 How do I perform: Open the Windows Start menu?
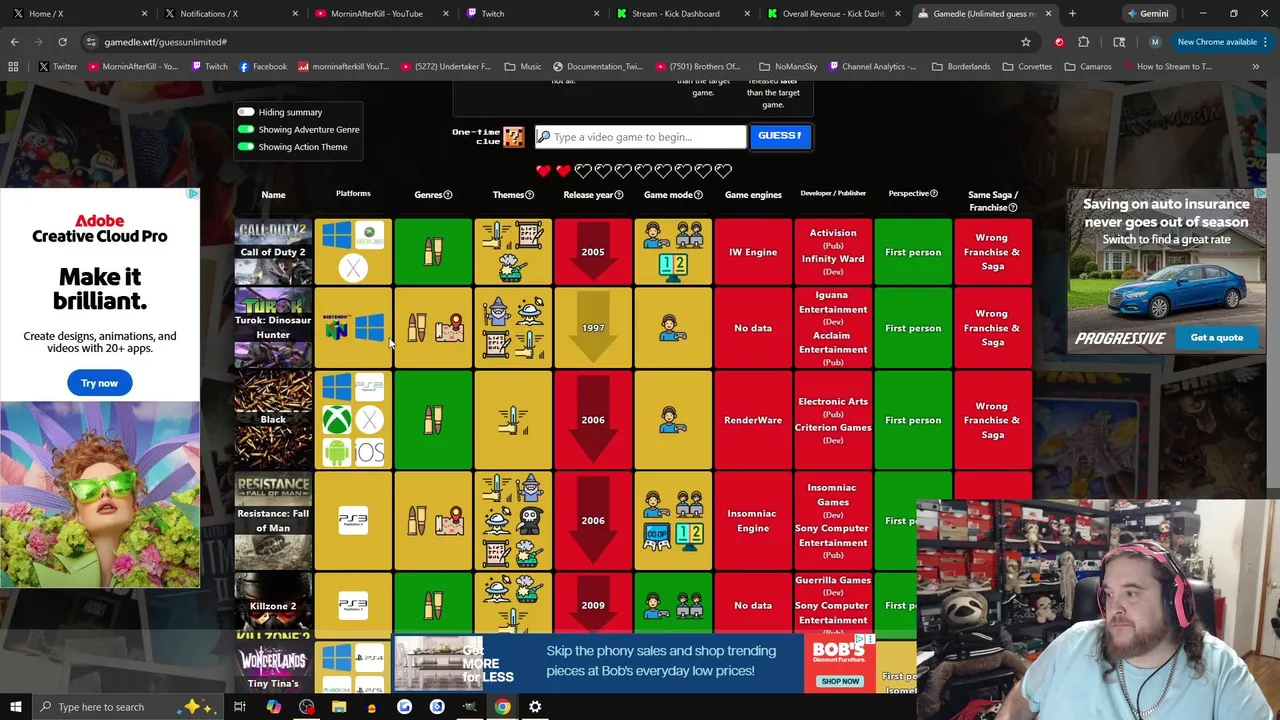pyautogui.click(x=16, y=707)
